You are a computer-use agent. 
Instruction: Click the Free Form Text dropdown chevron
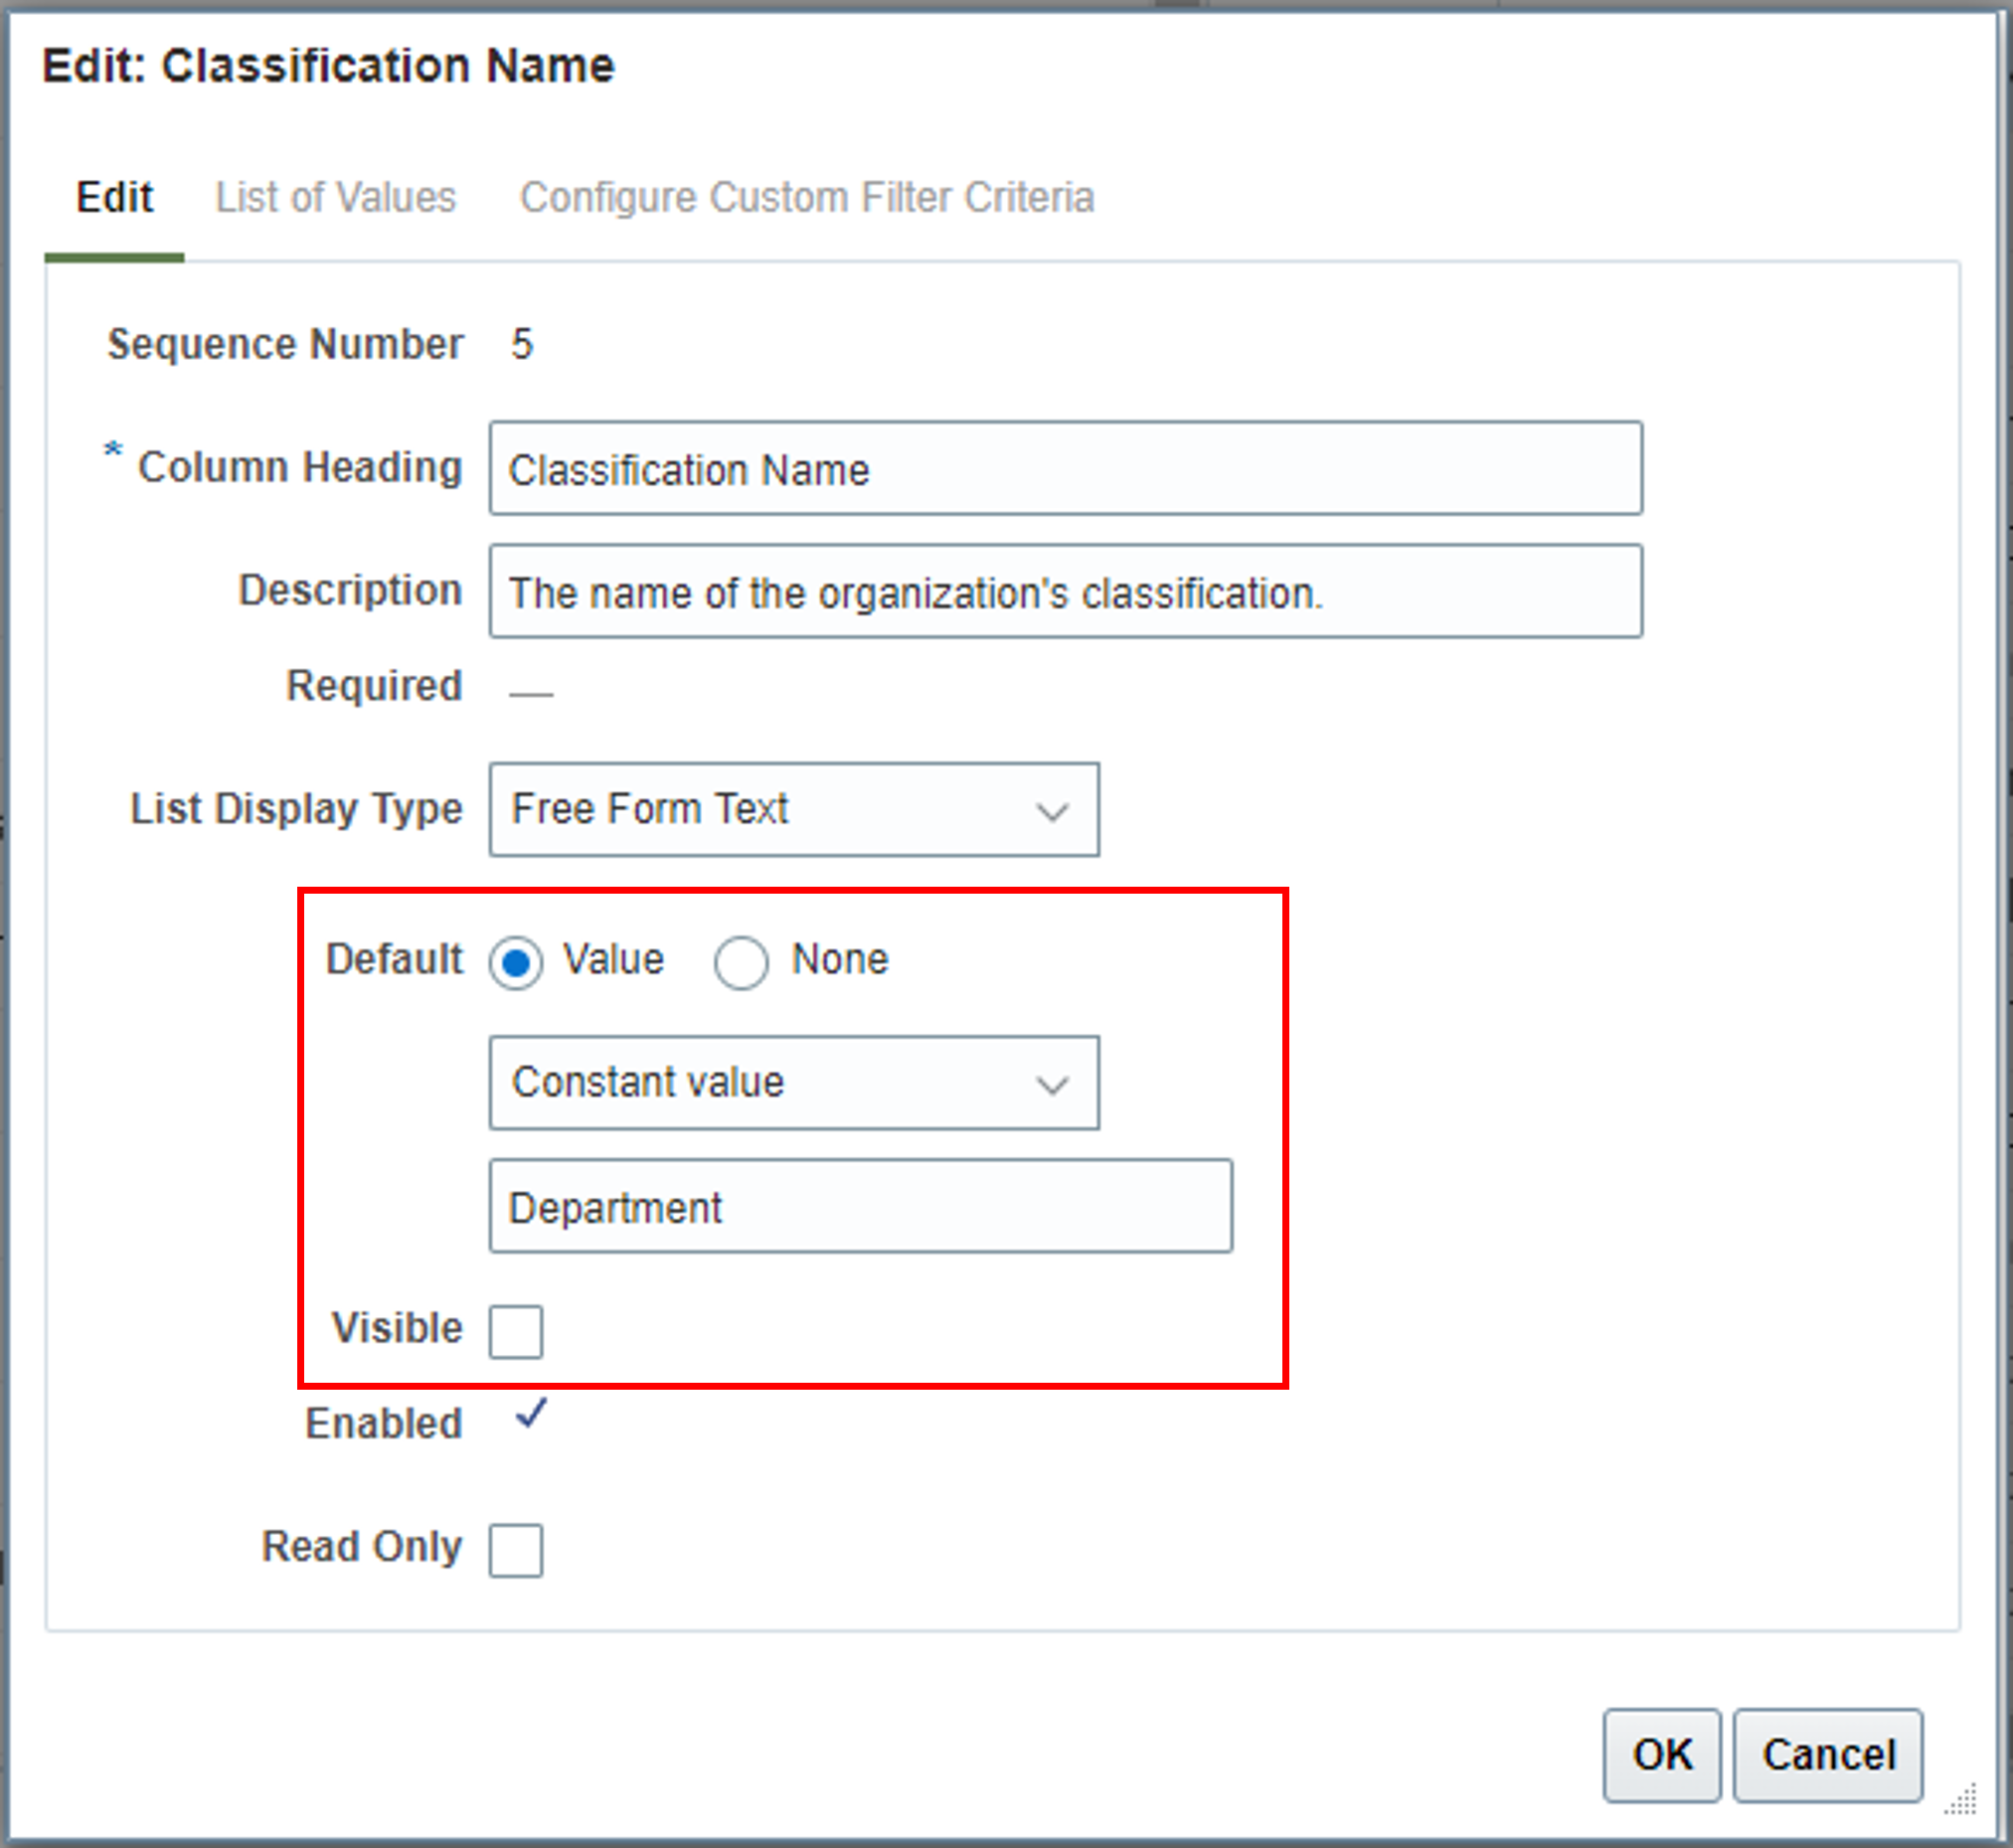pos(1053,811)
